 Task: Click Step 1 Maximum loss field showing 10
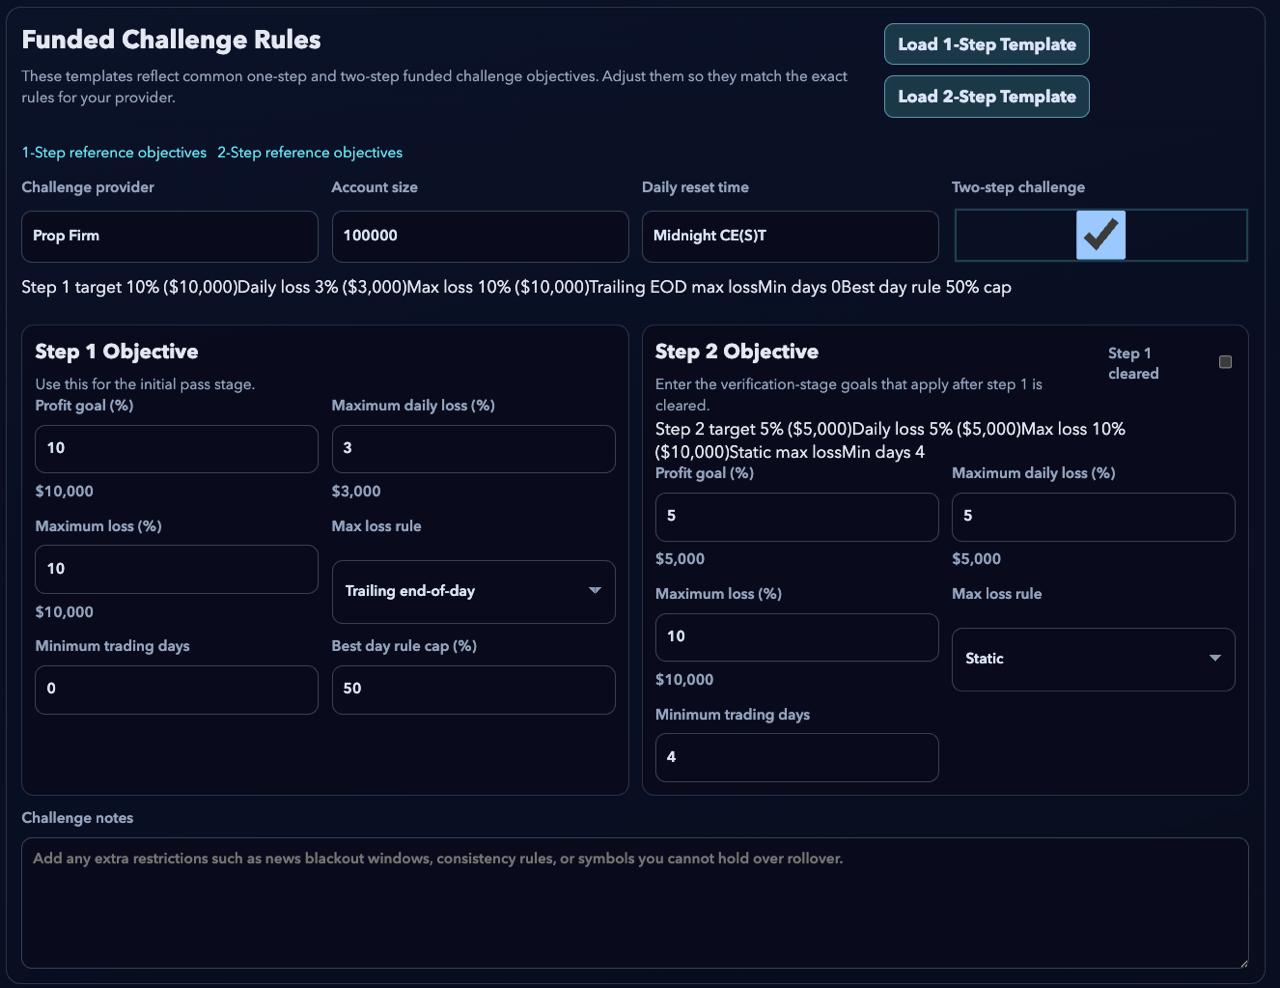[176, 569]
